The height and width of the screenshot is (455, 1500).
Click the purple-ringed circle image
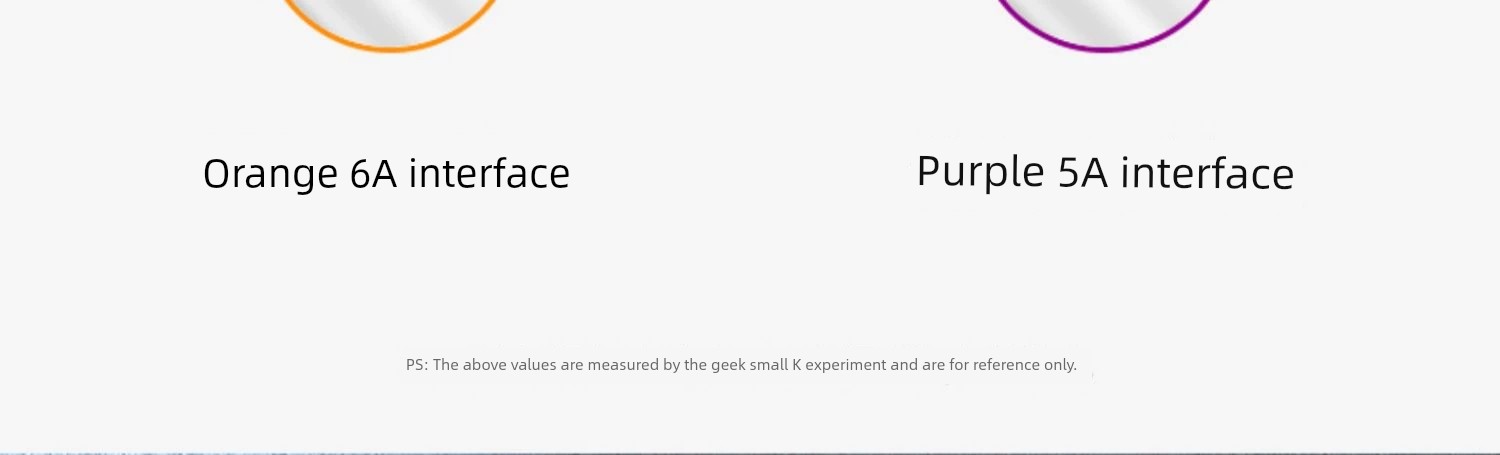pyautogui.click(x=1104, y=24)
